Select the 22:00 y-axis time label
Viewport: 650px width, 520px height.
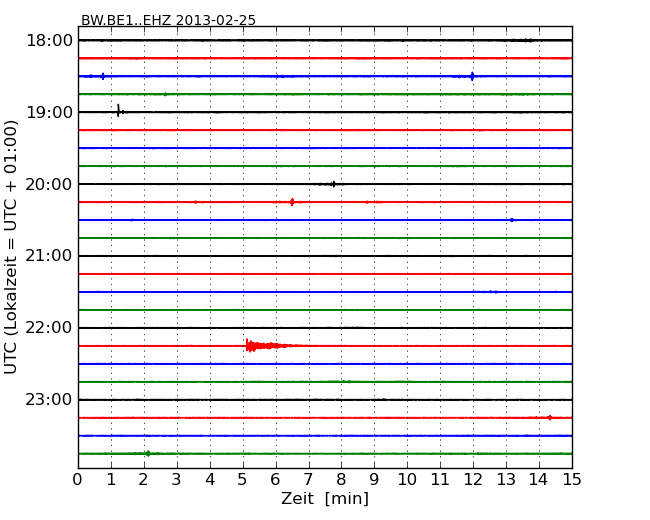(x=49, y=328)
